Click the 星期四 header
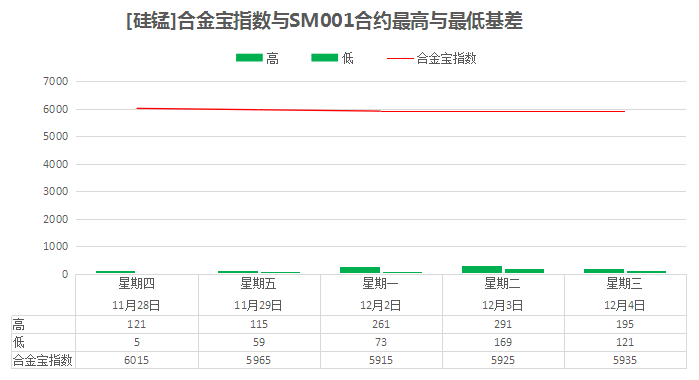699x380 pixels. pyautogui.click(x=136, y=283)
